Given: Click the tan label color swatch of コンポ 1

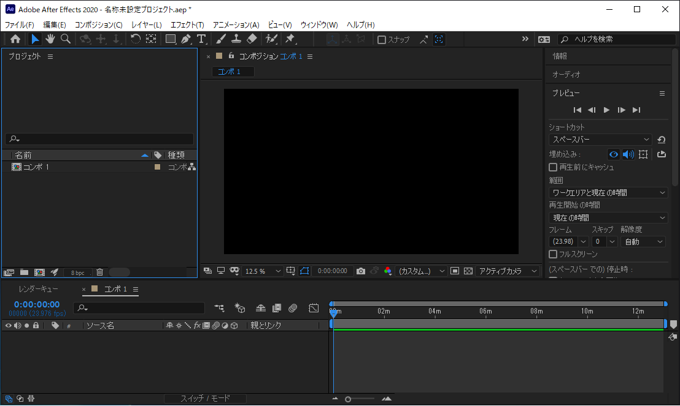Looking at the screenshot, I should tap(157, 167).
